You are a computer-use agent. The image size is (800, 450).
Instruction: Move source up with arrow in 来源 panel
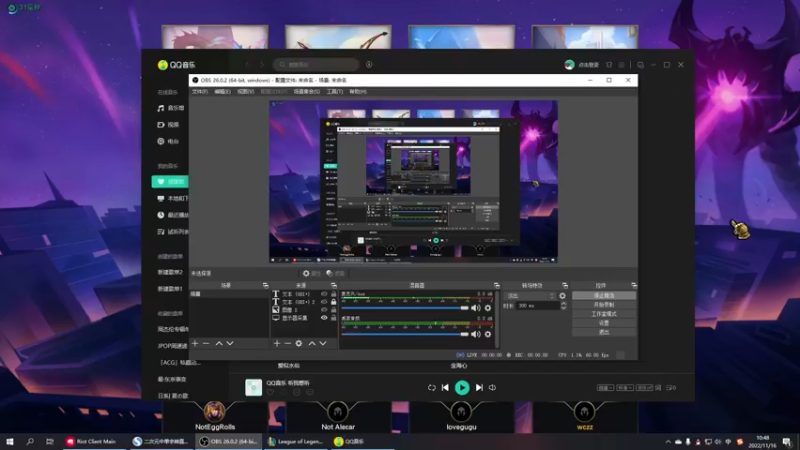(312, 343)
